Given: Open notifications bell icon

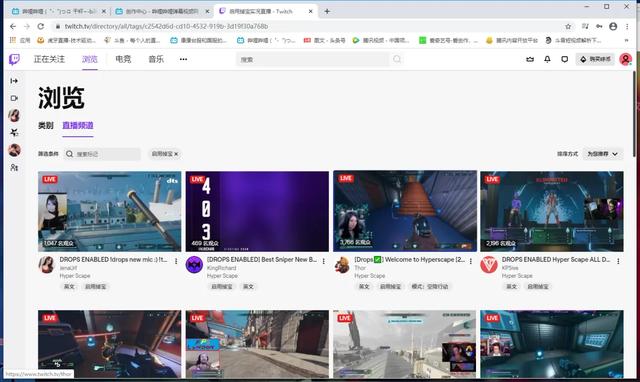Looking at the screenshot, I should coord(547,60).
